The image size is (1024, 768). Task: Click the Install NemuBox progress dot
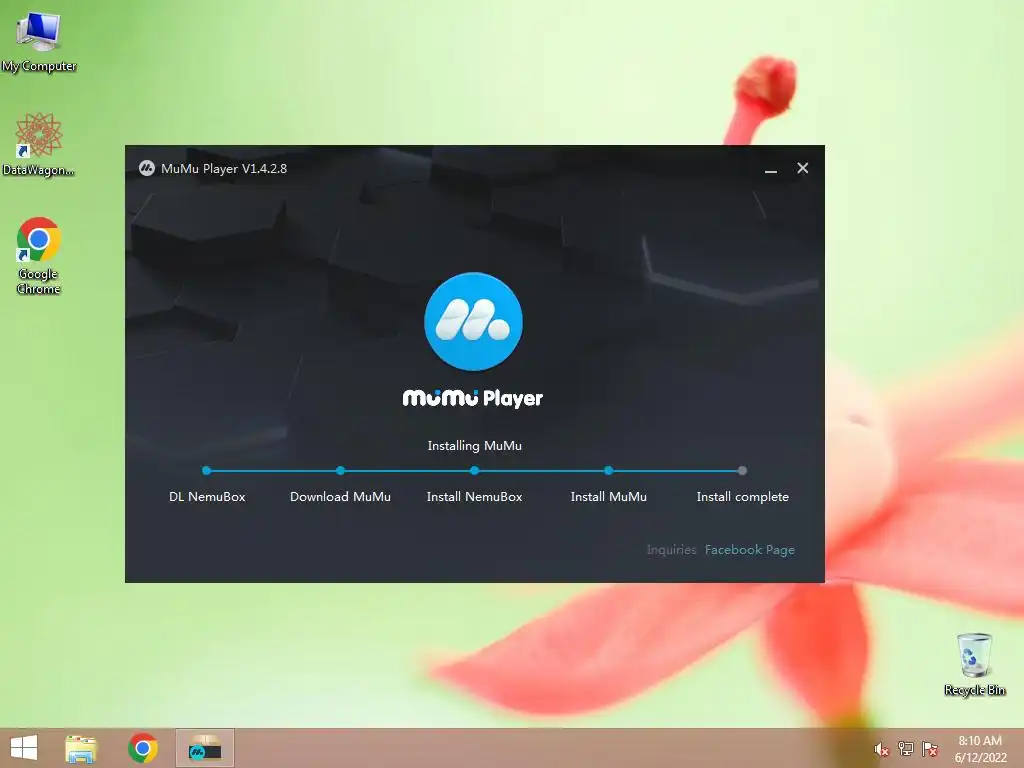474,470
